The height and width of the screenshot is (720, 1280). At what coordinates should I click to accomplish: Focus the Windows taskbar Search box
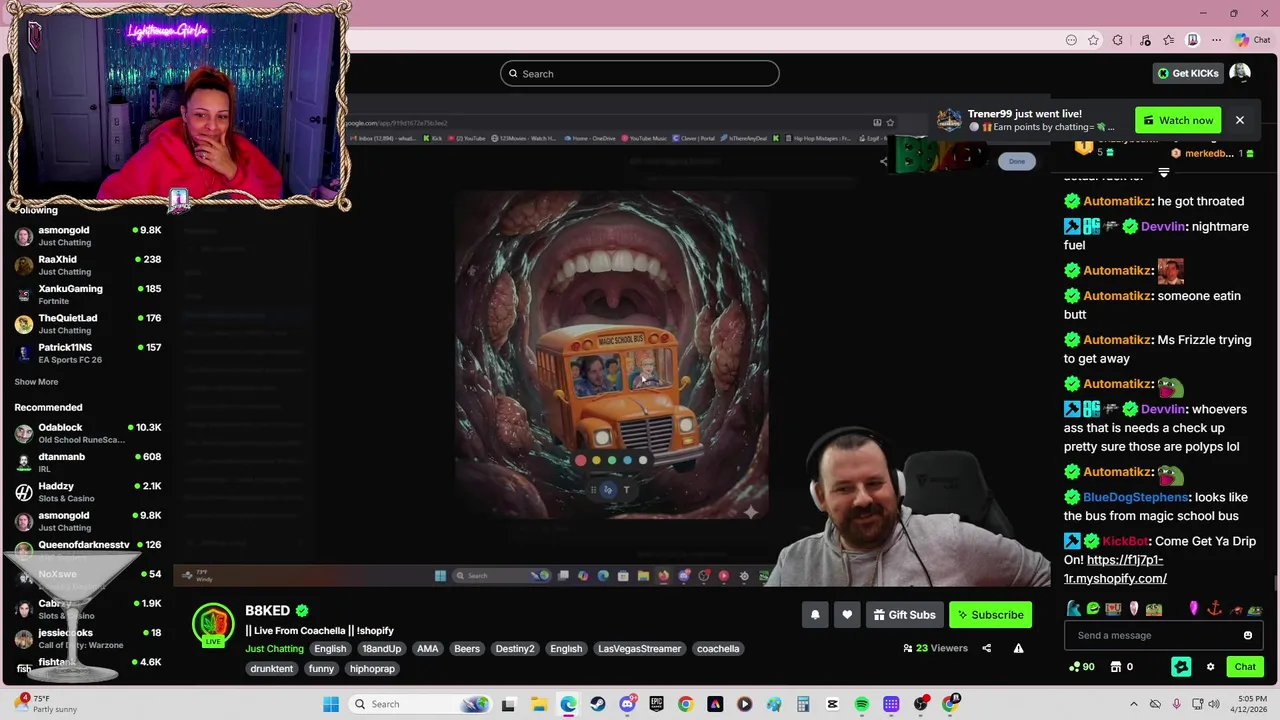tap(423, 704)
